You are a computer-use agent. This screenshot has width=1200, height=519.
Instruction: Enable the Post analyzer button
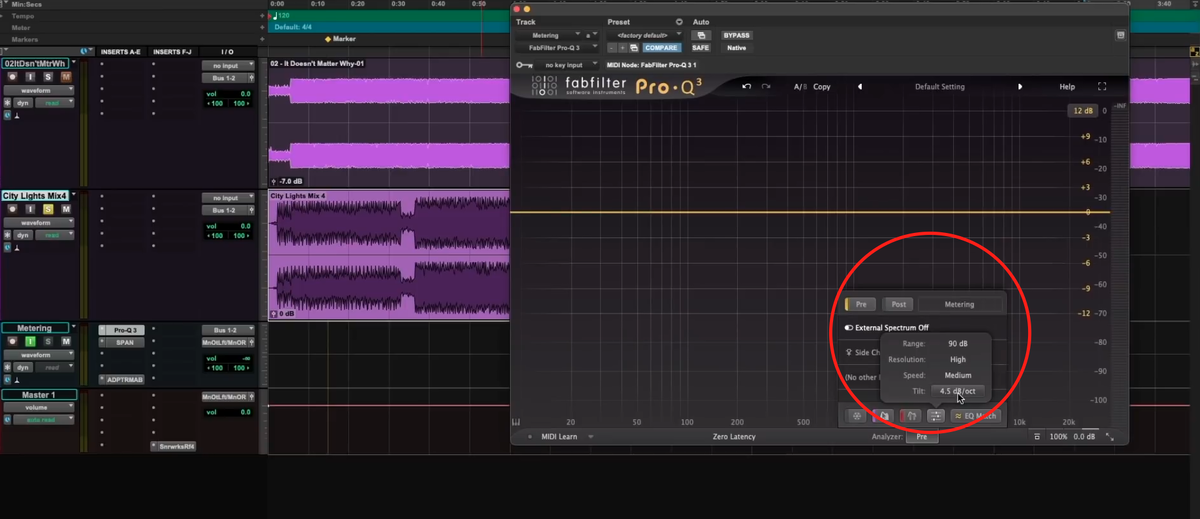tap(898, 304)
